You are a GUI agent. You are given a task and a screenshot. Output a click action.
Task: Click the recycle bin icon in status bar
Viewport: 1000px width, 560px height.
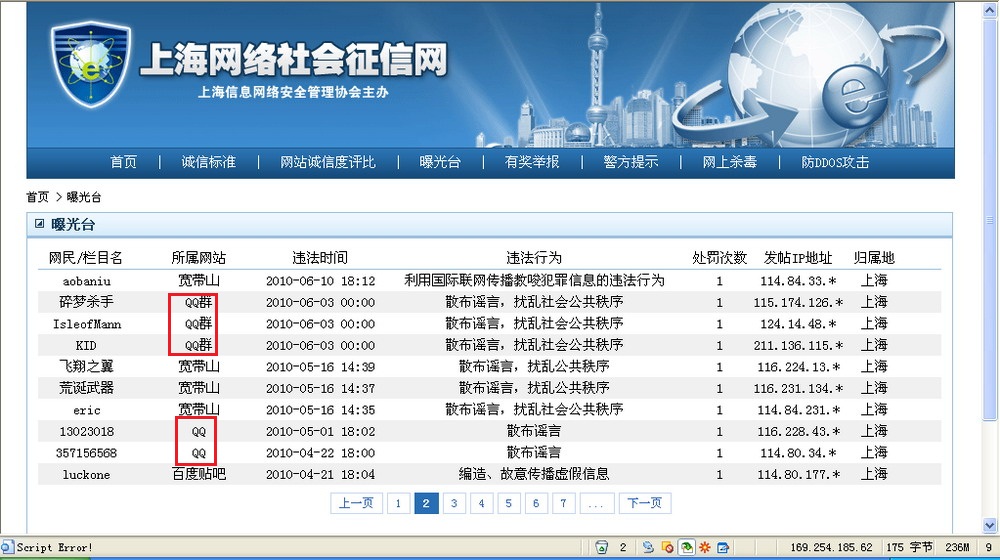tap(602, 547)
